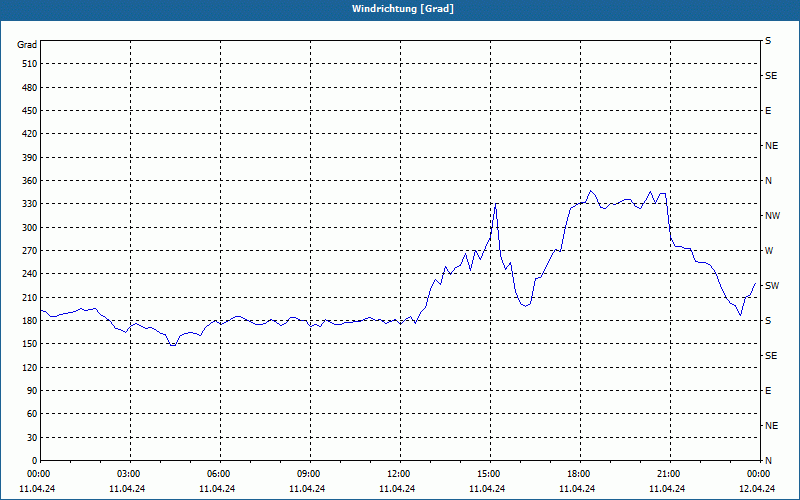Pick the 390 y-axis value
The image size is (800, 500).
pos(30,157)
